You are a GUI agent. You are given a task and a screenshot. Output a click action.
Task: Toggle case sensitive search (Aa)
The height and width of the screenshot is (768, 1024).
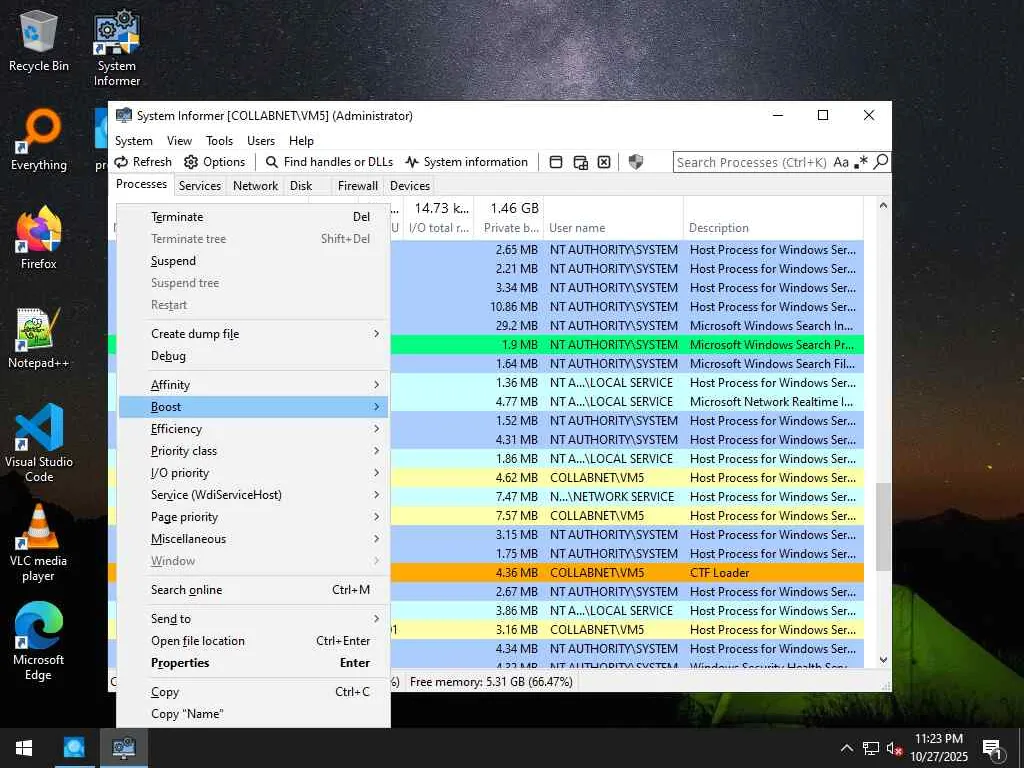[x=841, y=162]
